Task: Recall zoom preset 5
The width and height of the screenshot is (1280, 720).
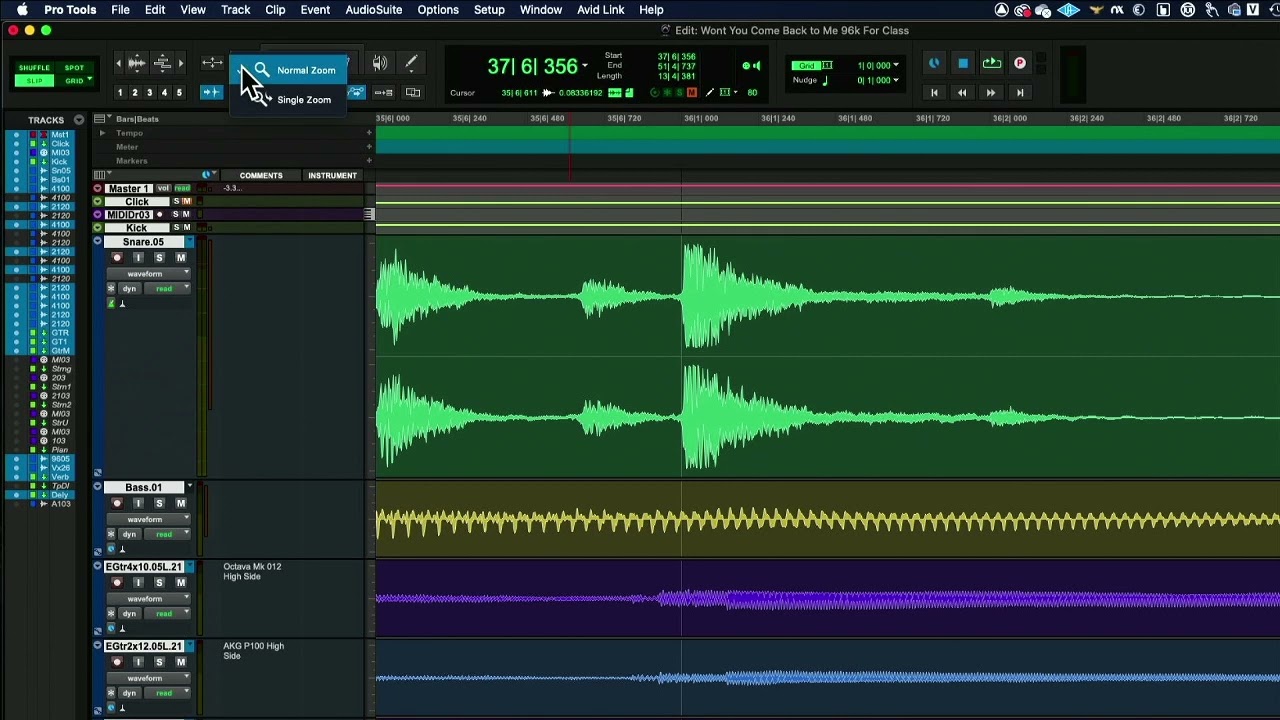Action: (179, 93)
